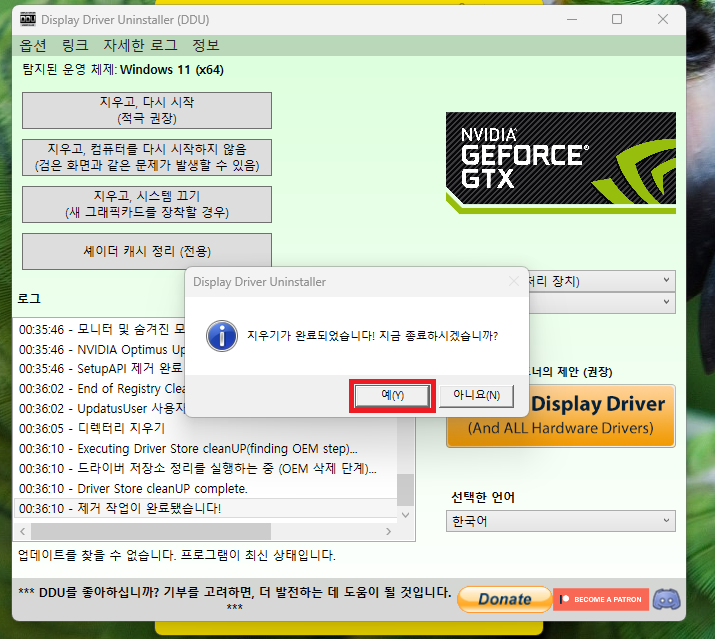Select log row 'SetupAPI 제거 완료'
715x639 pixels.
click(100, 368)
